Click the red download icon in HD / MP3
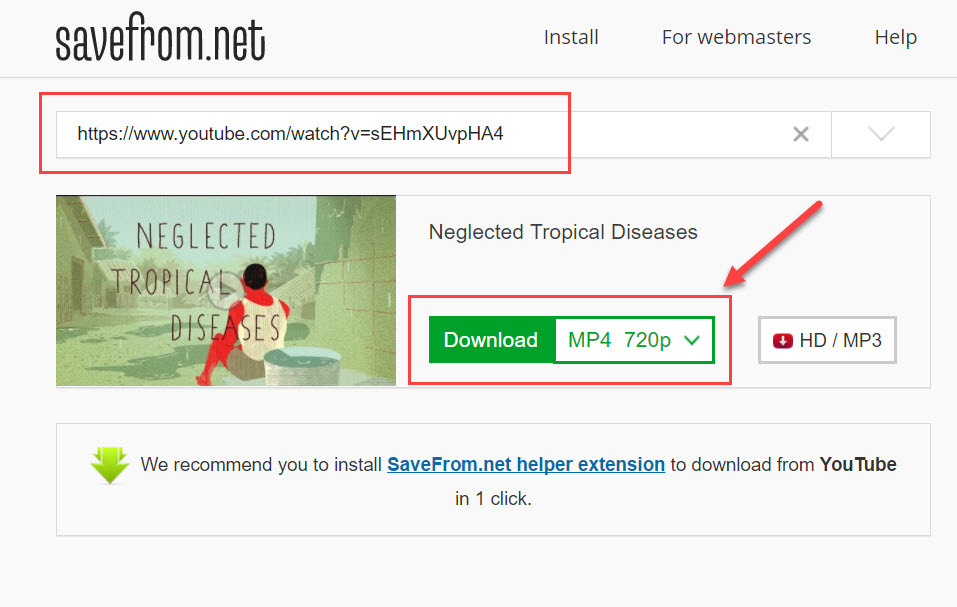This screenshot has height=607, width=957. pos(782,340)
